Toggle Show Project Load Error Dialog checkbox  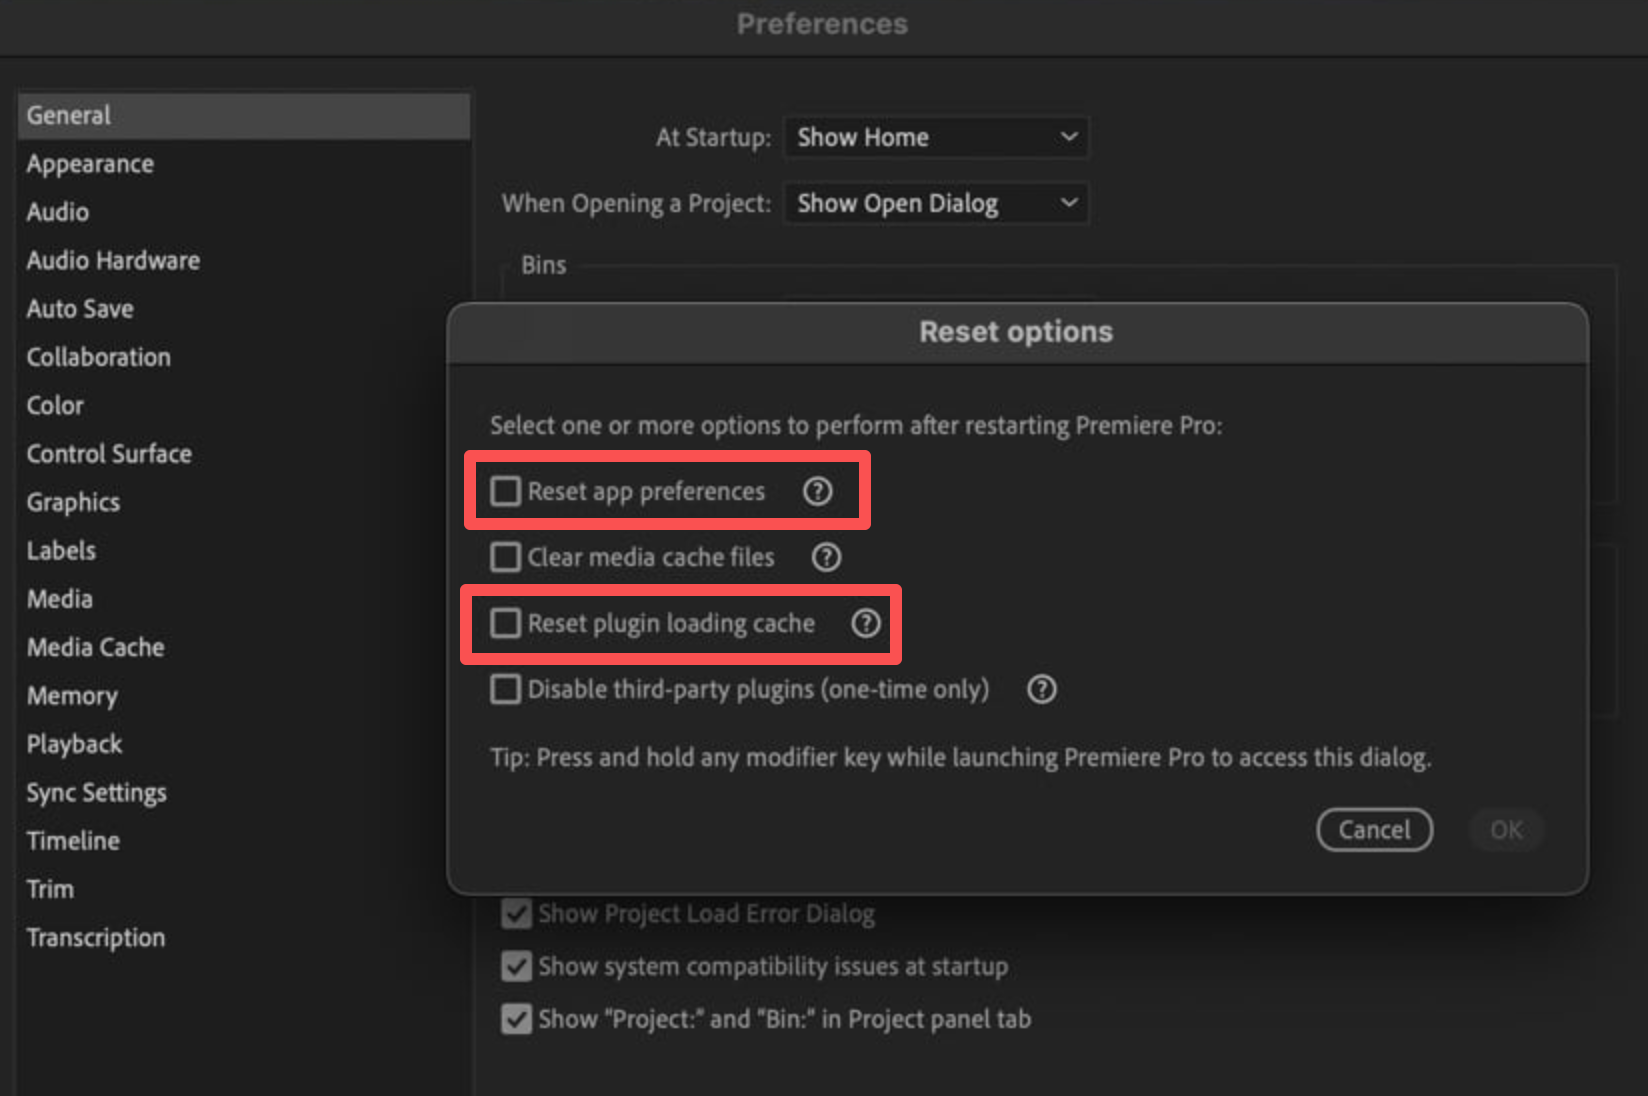point(516,913)
